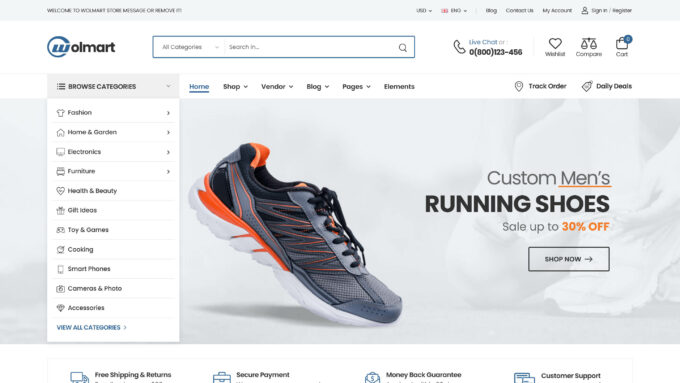The height and width of the screenshot is (383, 680).
Task: Click the Wolmart logo
Action: [x=81, y=46]
